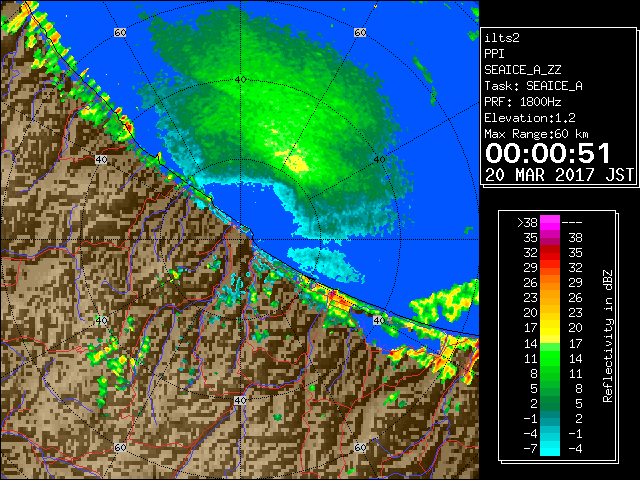This screenshot has width=640, height=480.
Task: Pick the cyan -7 to -4 dBZ swatch
Action: click(550, 449)
